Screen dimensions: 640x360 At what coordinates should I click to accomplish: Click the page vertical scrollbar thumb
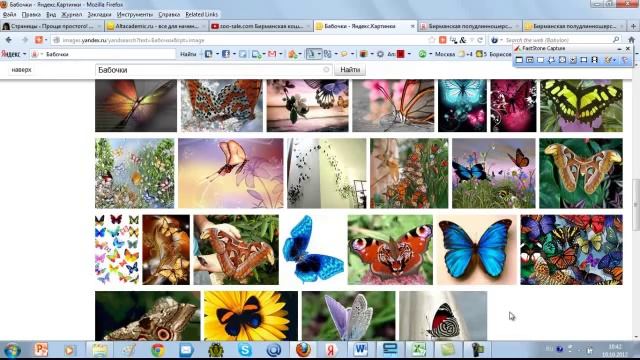click(636, 204)
